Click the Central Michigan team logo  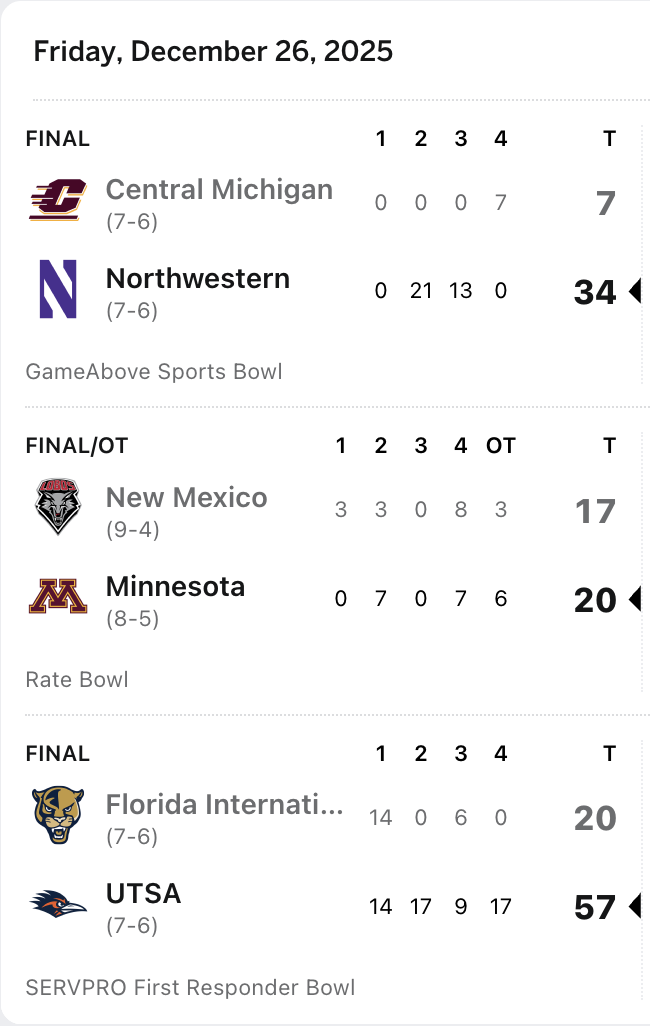click(58, 201)
